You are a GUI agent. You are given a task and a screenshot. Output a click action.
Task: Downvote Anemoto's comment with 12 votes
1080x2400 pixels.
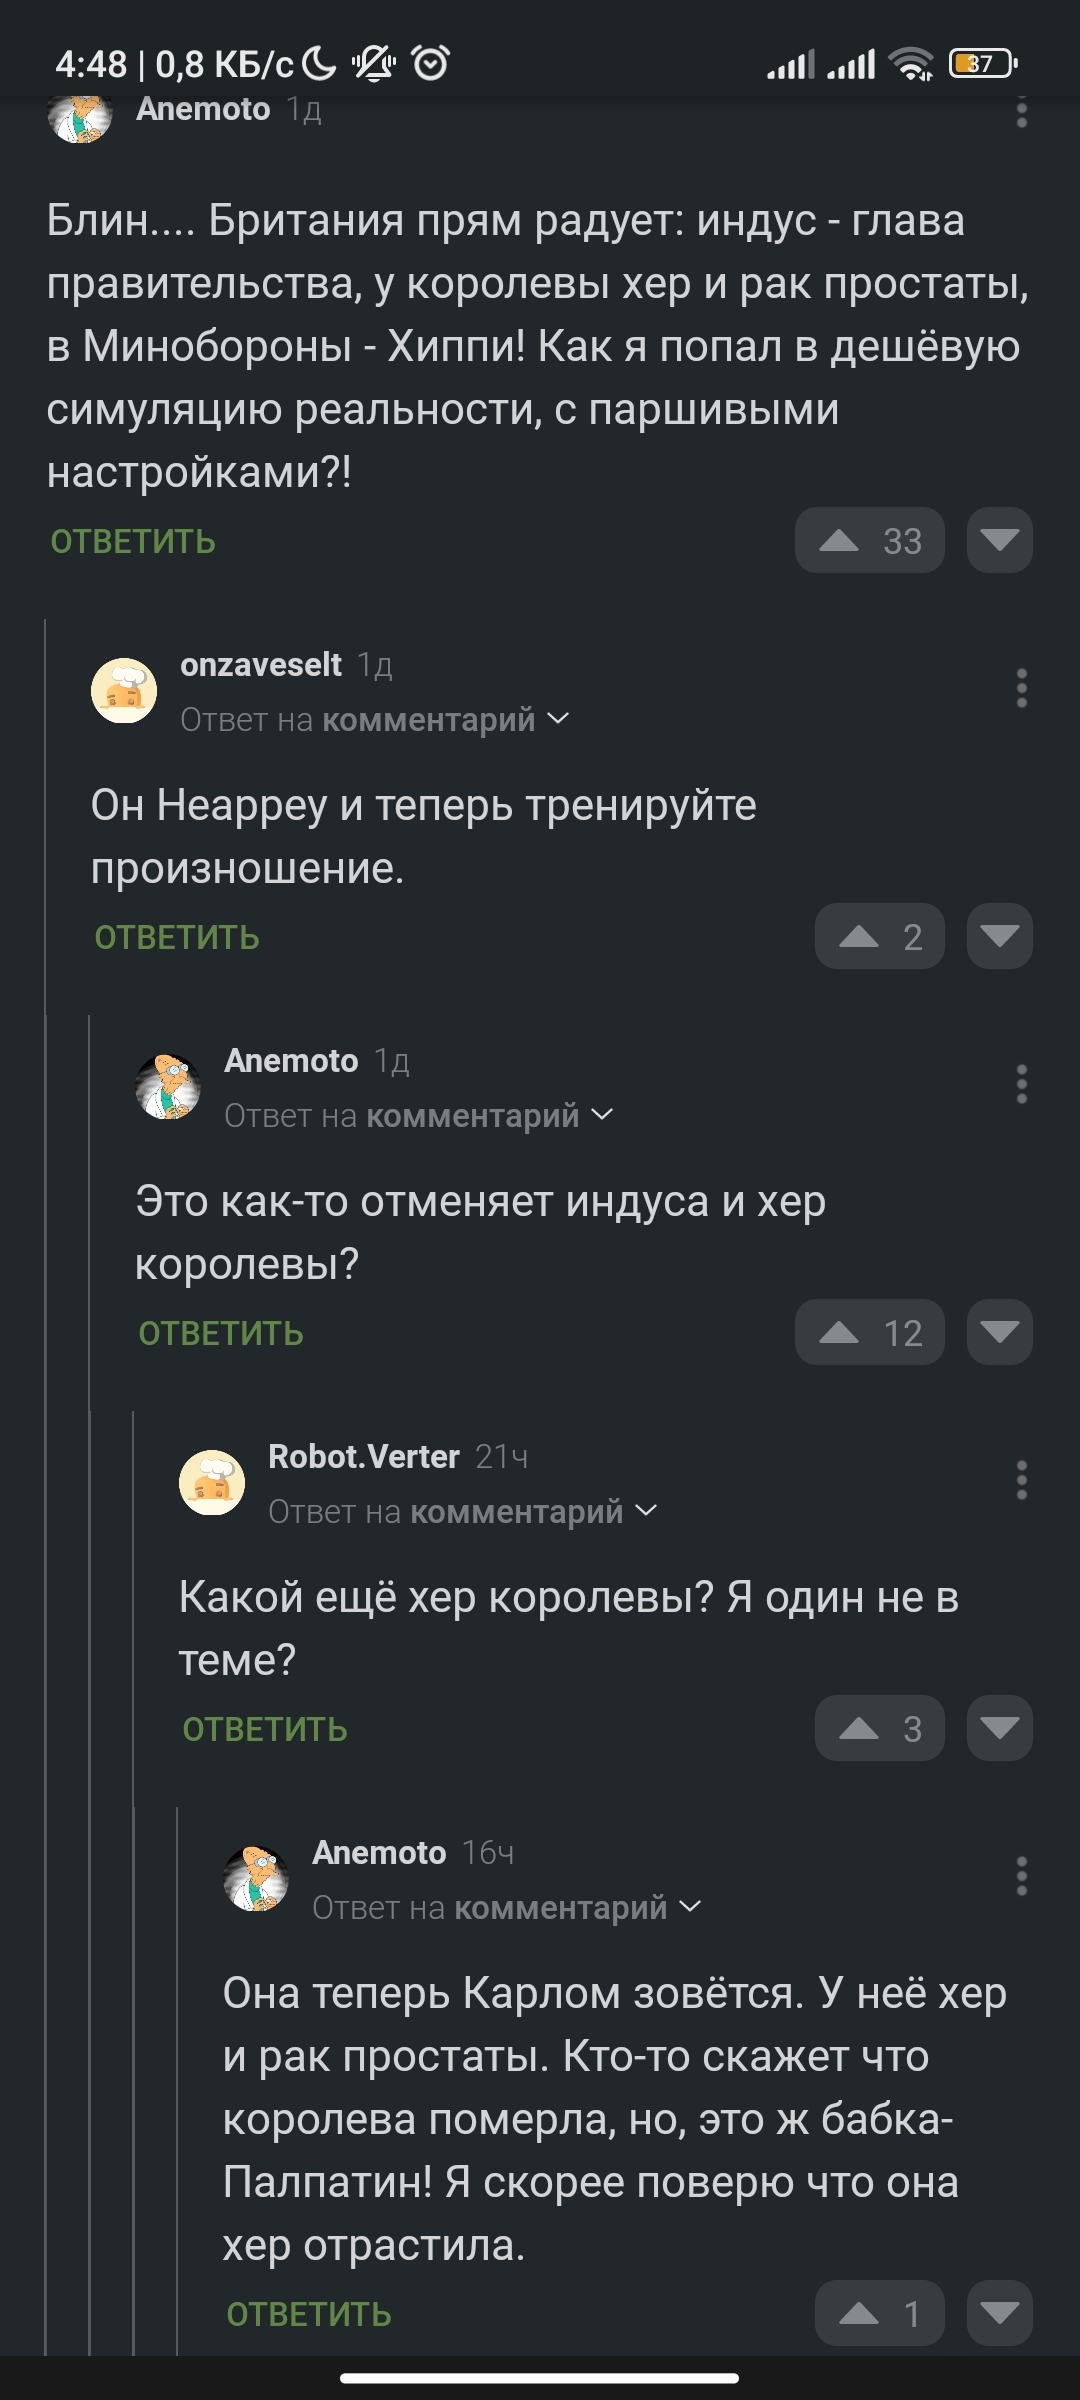pyautogui.click(x=999, y=1333)
